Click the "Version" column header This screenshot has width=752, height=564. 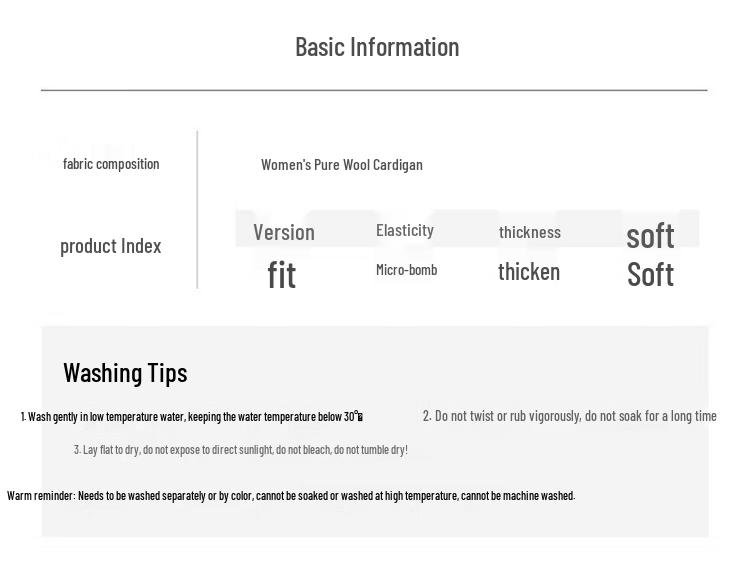click(x=284, y=232)
